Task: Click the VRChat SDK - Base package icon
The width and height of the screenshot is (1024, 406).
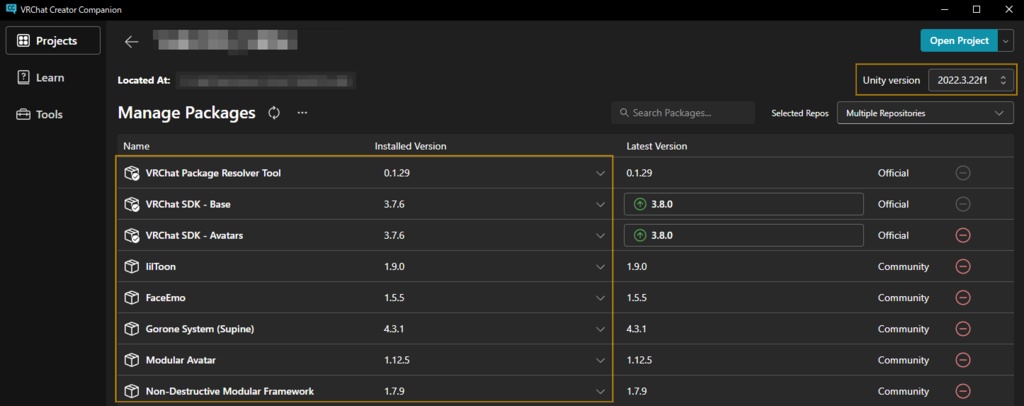Action: pos(131,204)
